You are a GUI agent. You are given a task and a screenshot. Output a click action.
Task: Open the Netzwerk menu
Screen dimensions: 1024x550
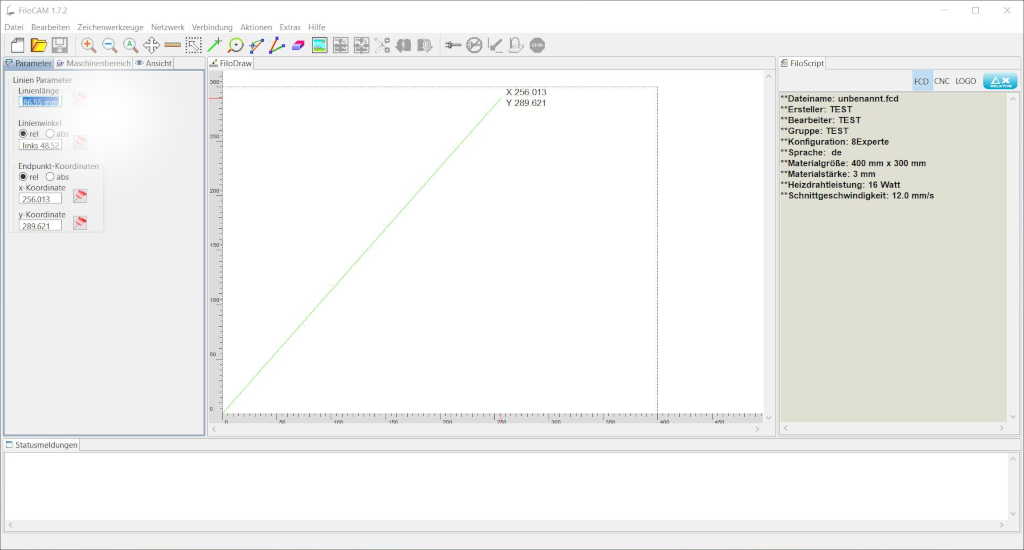[x=168, y=27]
